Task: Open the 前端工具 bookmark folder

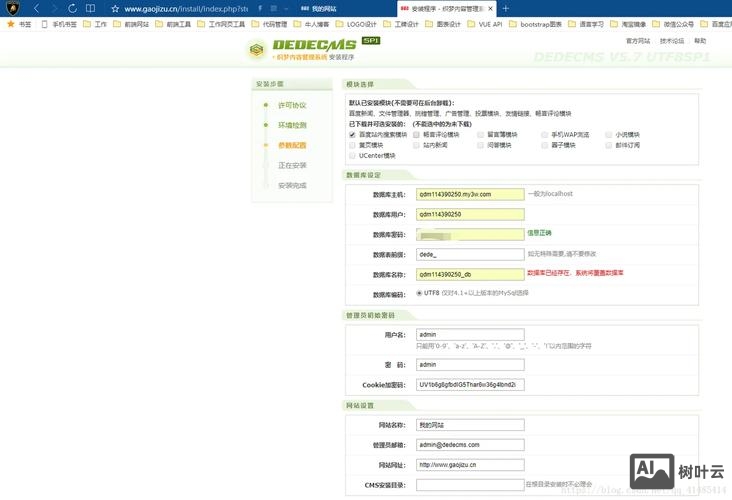Action: point(173,24)
